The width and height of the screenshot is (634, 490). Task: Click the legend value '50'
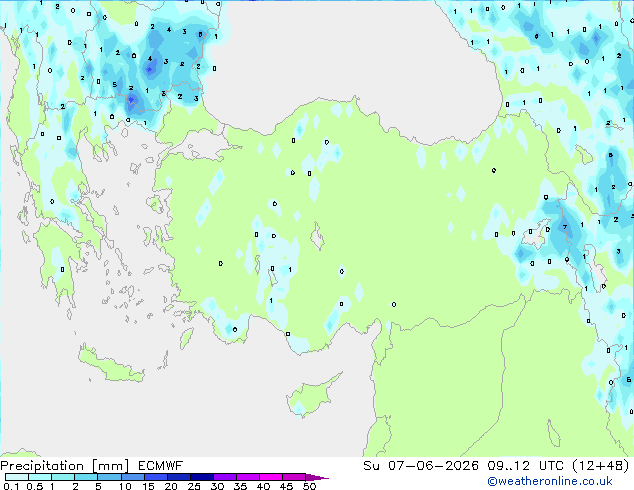(x=309, y=486)
